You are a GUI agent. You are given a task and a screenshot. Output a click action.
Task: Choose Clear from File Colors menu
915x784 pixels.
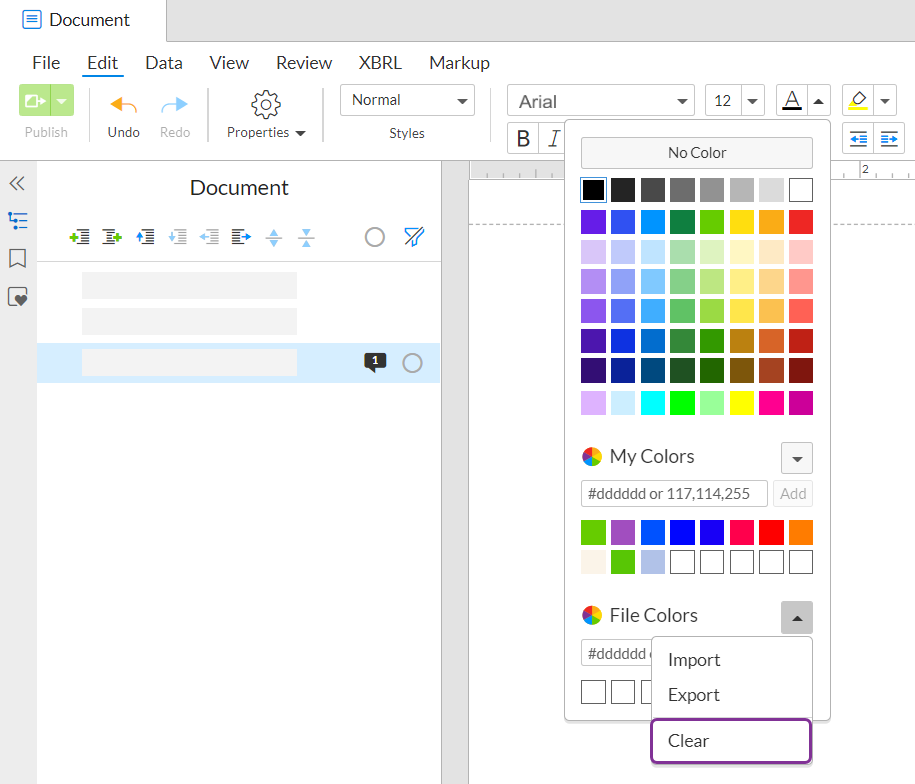click(x=731, y=741)
